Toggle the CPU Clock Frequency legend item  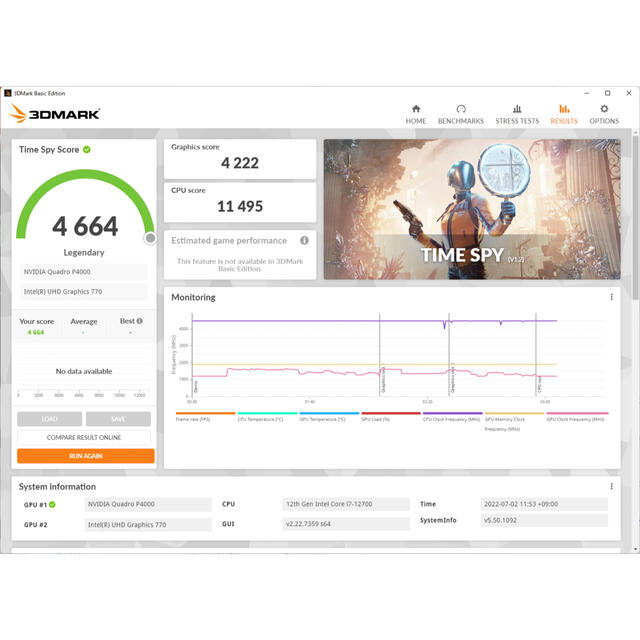(452, 417)
